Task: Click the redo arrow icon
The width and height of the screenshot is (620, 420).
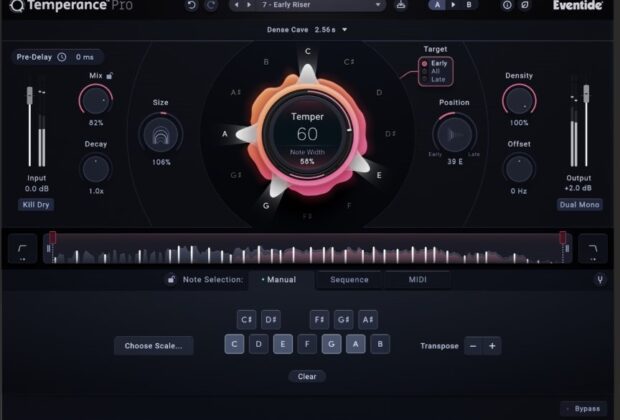Action: 211,5
